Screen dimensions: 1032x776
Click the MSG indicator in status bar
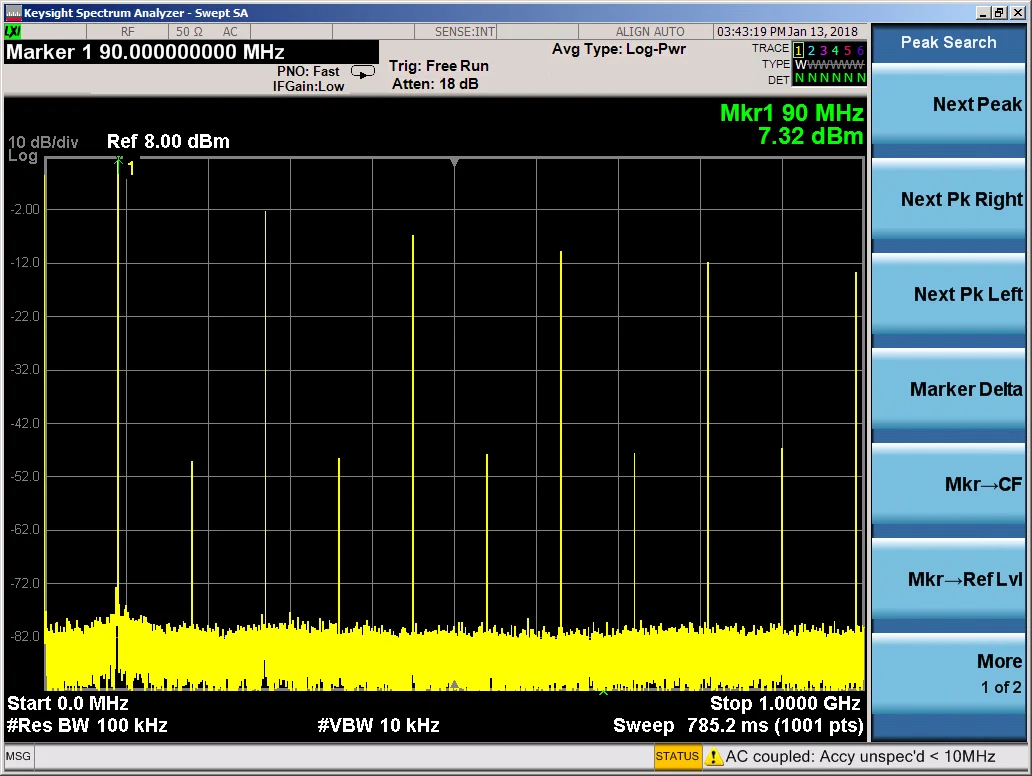18,756
